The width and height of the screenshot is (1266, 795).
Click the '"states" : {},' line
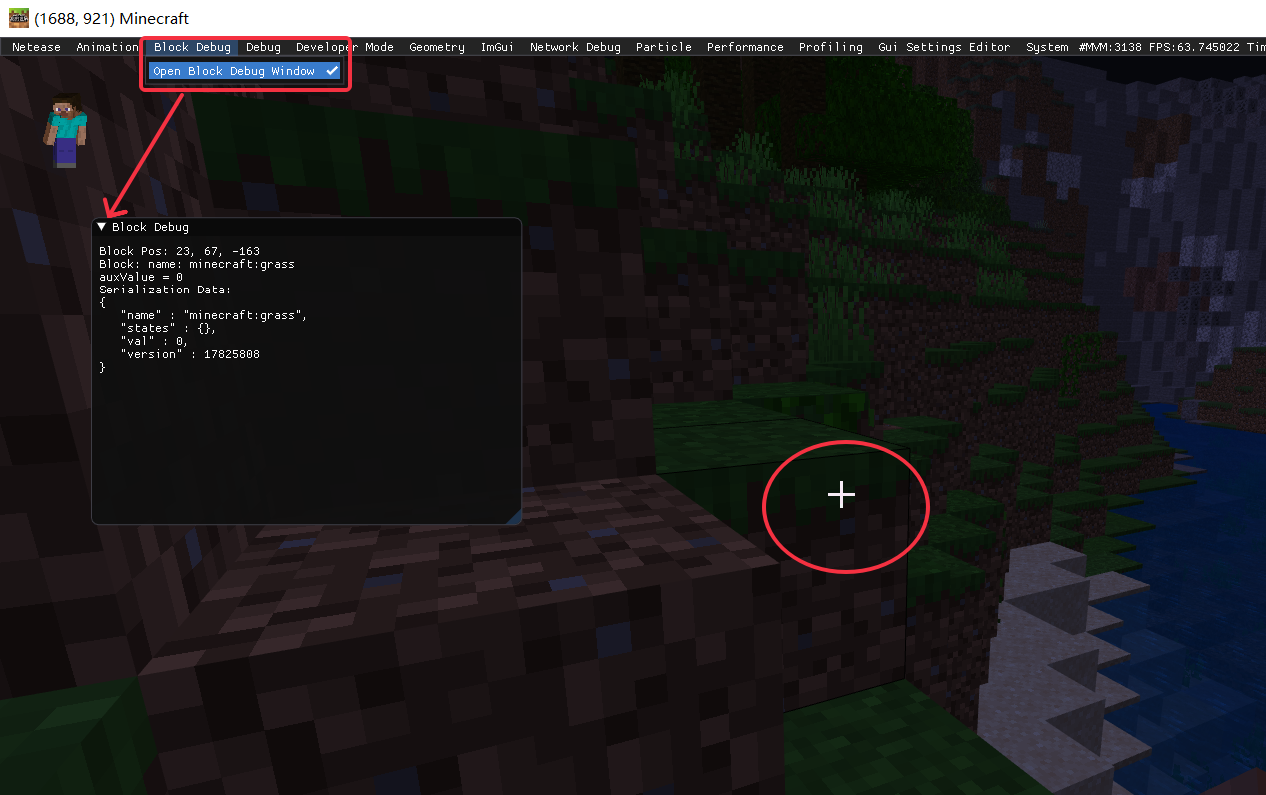[168, 328]
